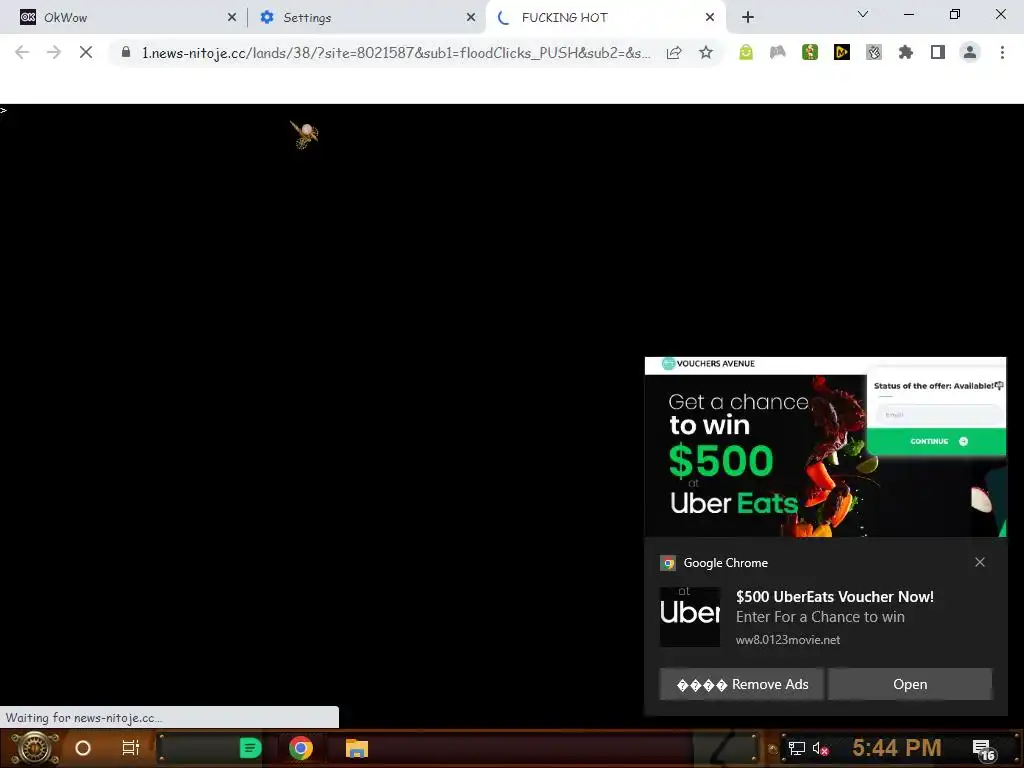
Task: Open the gray game controller extension
Action: (x=778, y=52)
